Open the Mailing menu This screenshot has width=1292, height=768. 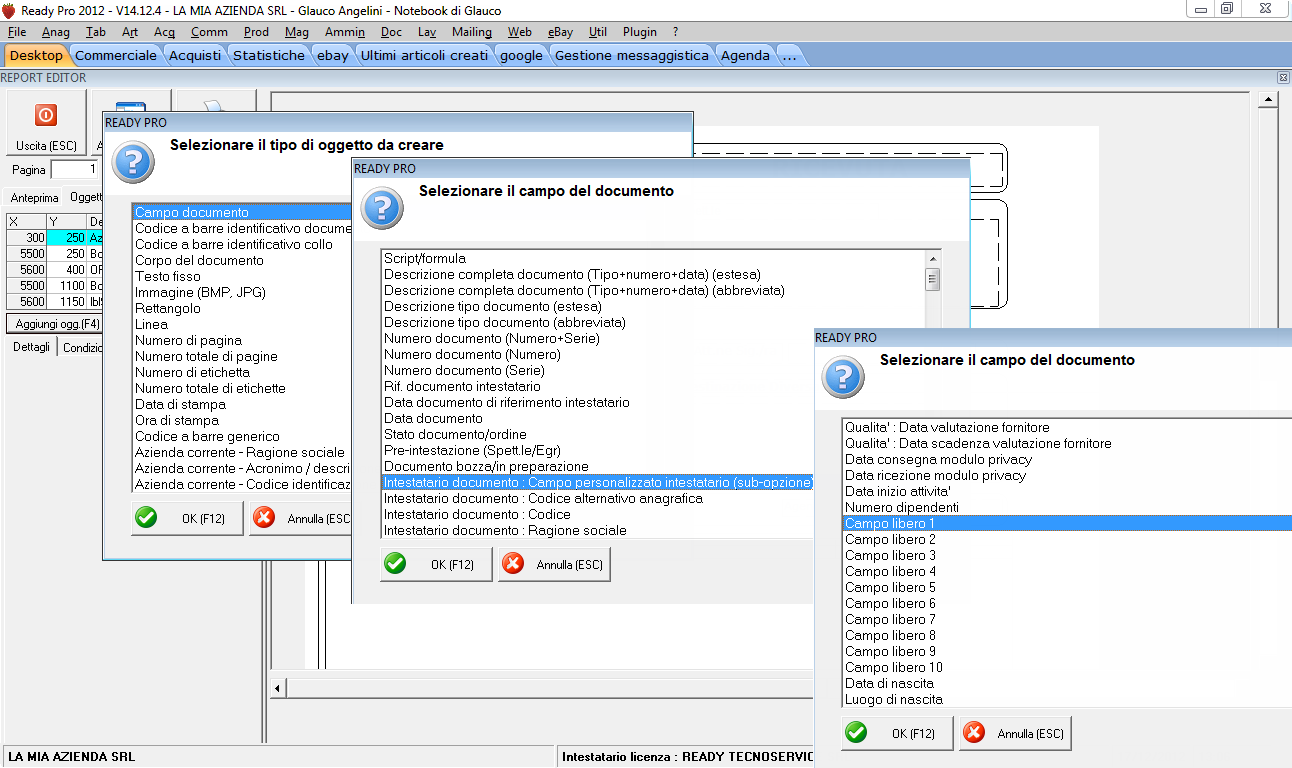pos(472,32)
